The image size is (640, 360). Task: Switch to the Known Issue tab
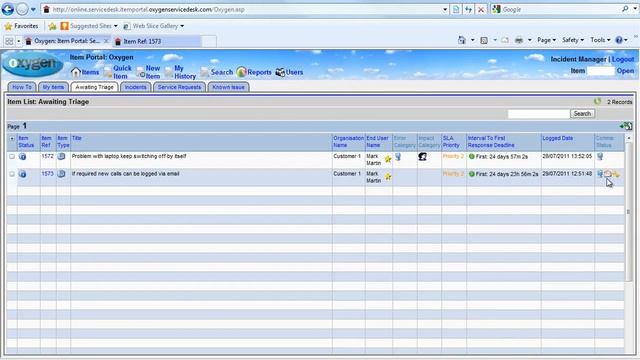click(x=228, y=87)
